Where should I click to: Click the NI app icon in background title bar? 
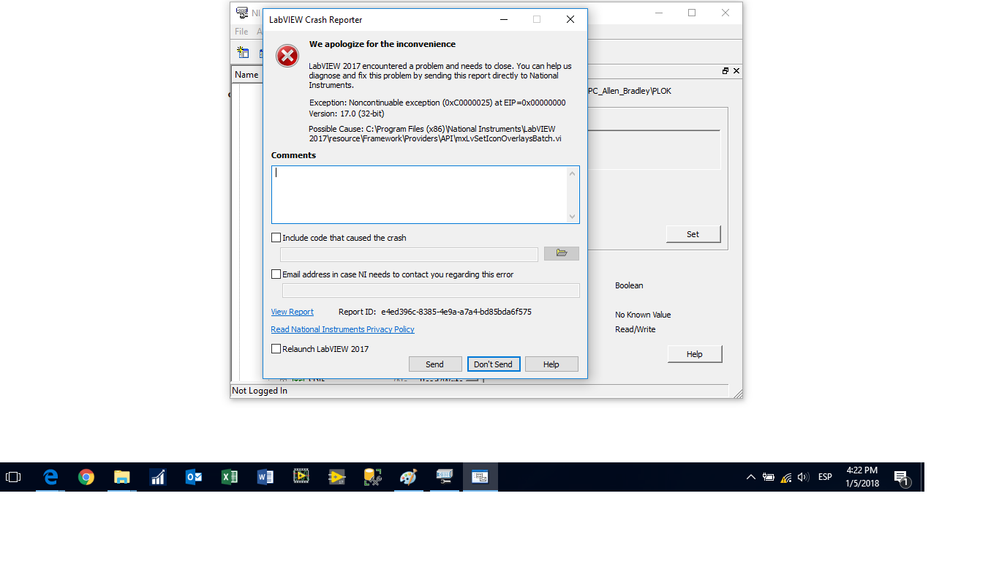(x=241, y=13)
